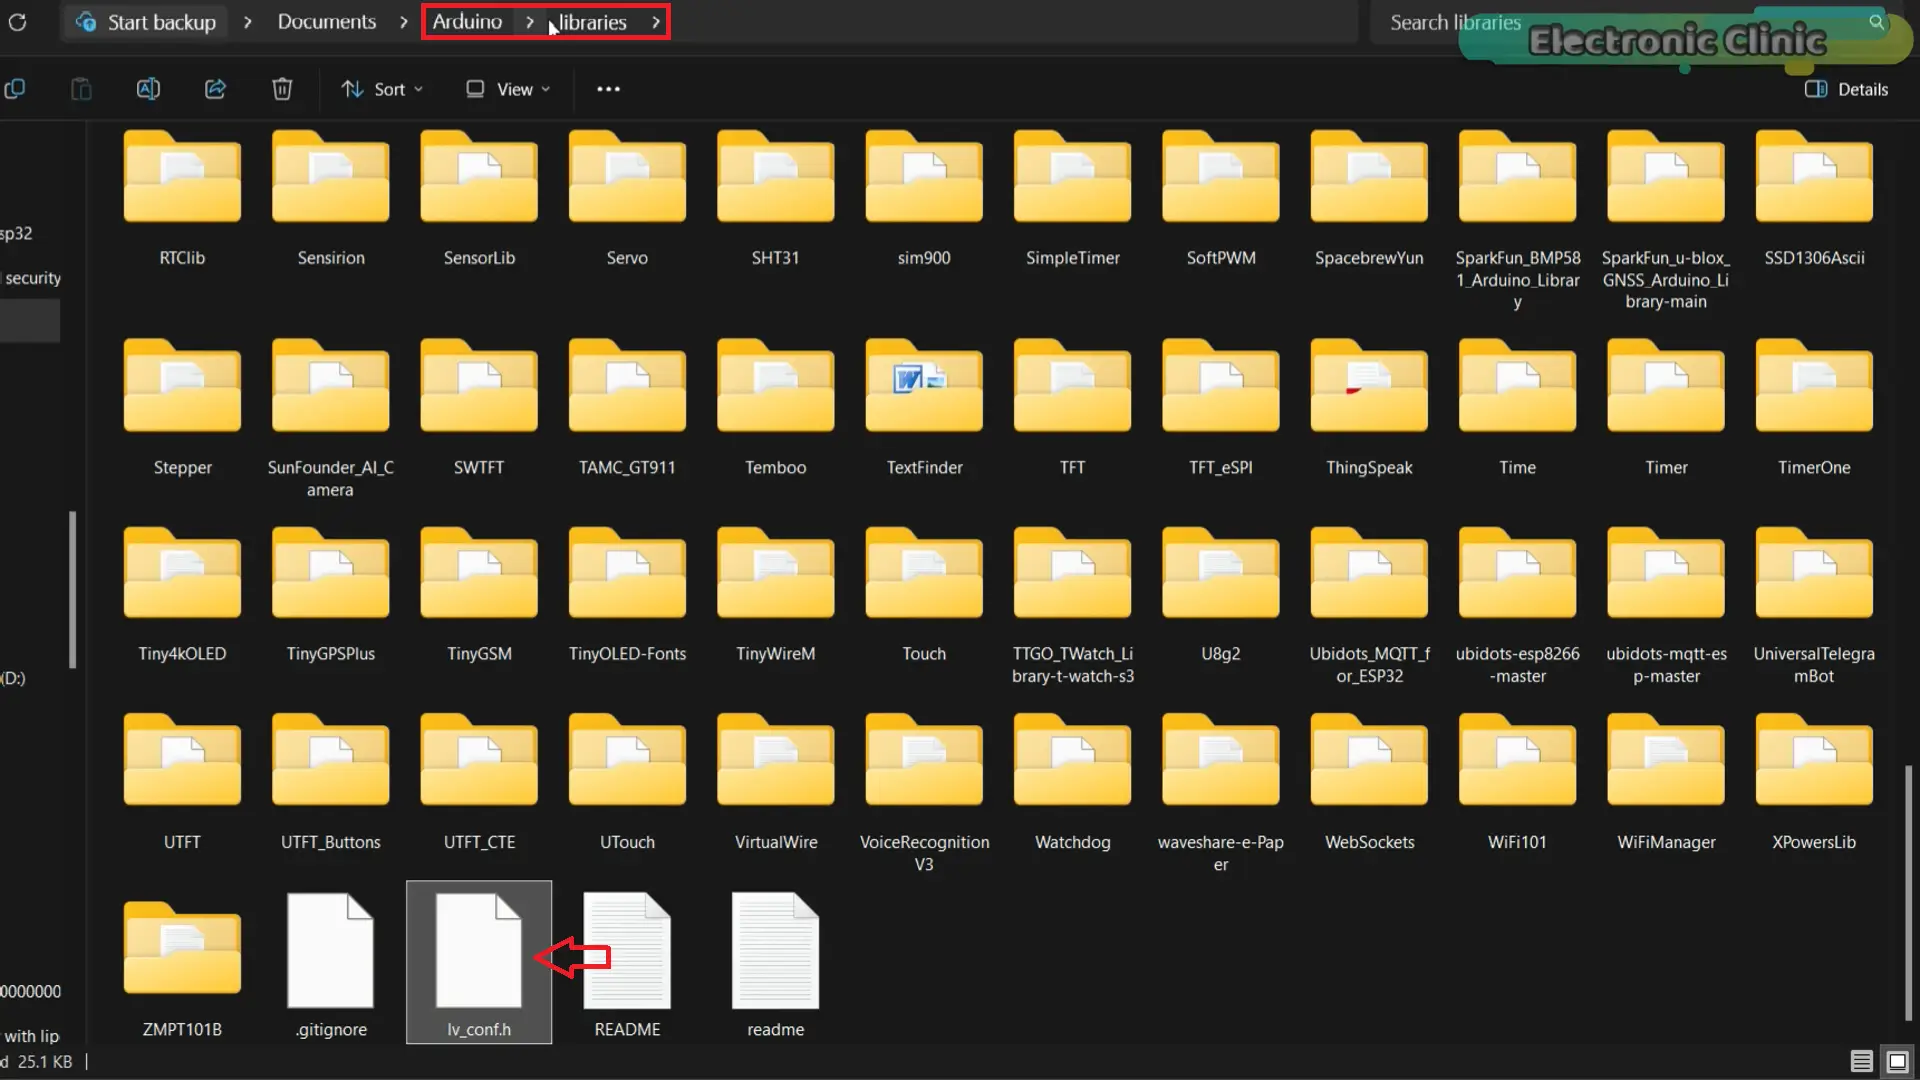Image resolution: width=1920 pixels, height=1080 pixels.
Task: Open the WiFiManager folder
Action: point(1666,784)
